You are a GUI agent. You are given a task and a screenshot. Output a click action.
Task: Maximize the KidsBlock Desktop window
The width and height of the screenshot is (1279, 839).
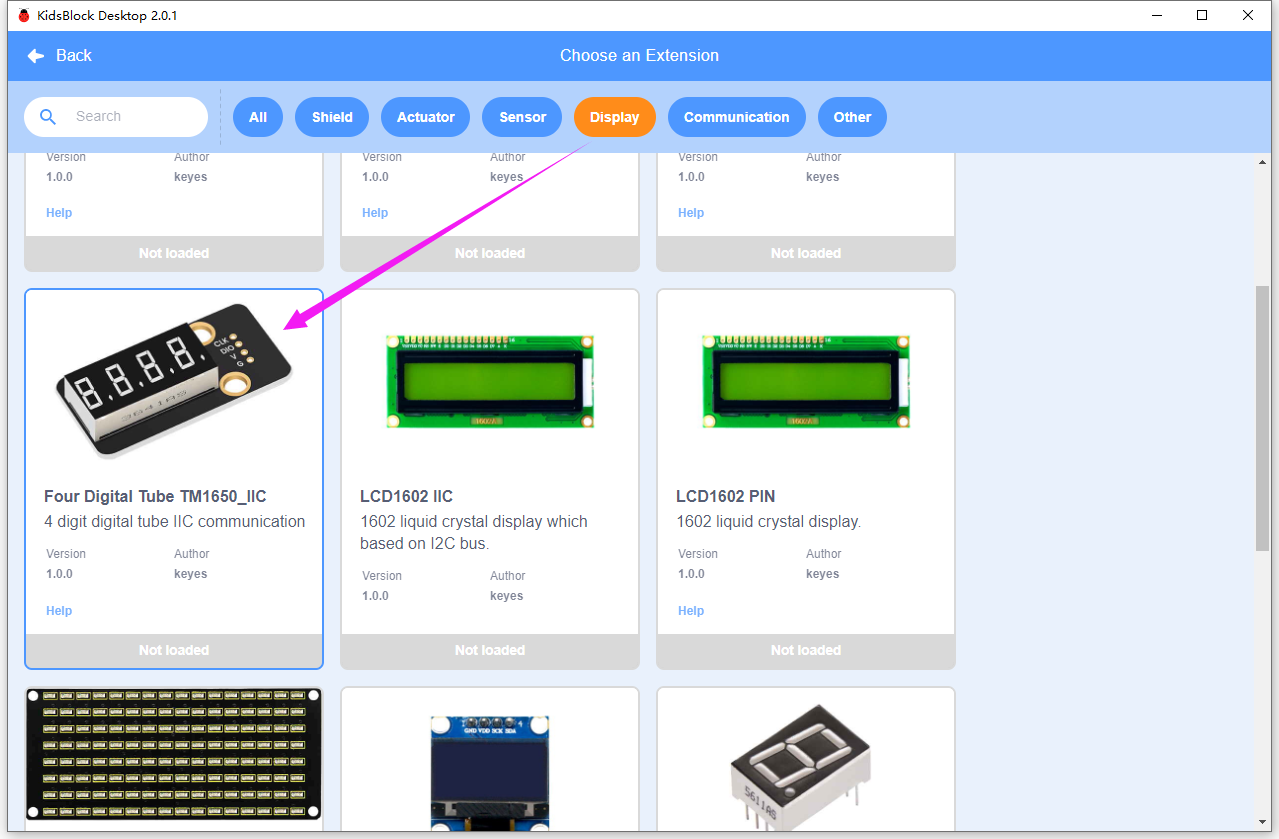tap(1202, 15)
